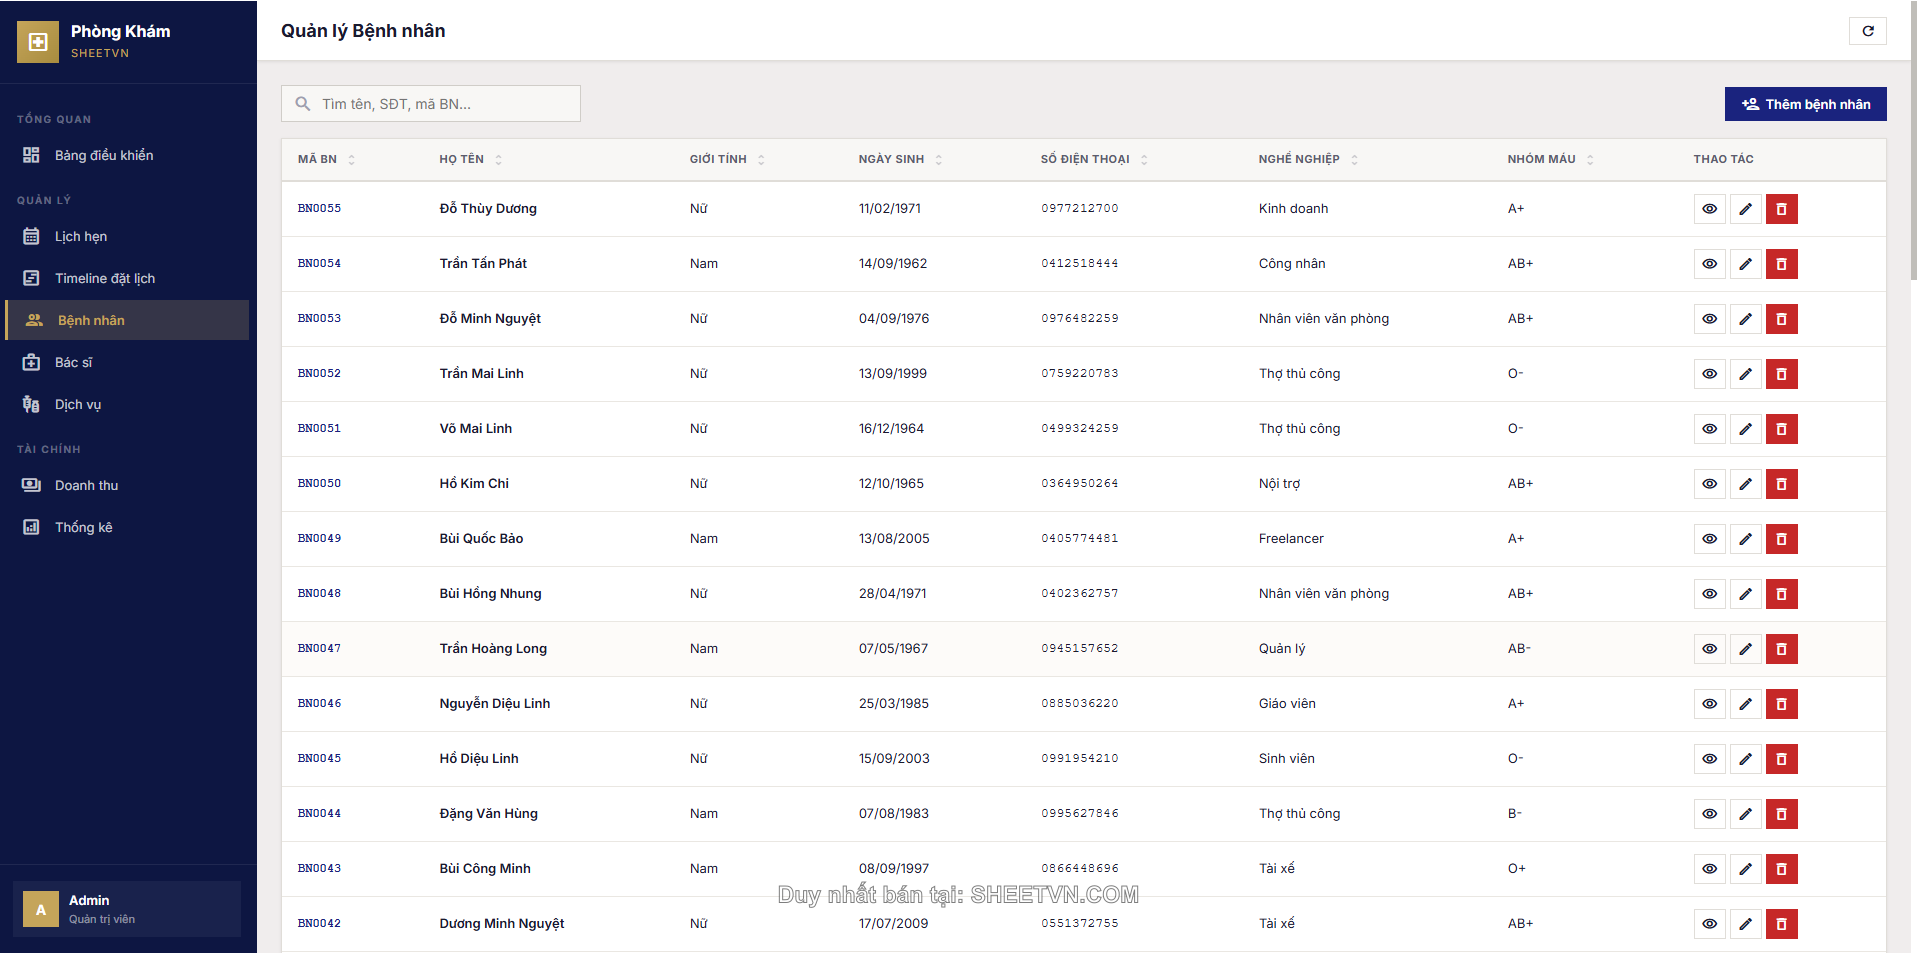Delete patient Bùi Quốc Bảo record
The image size is (1917, 953).
(1781, 539)
